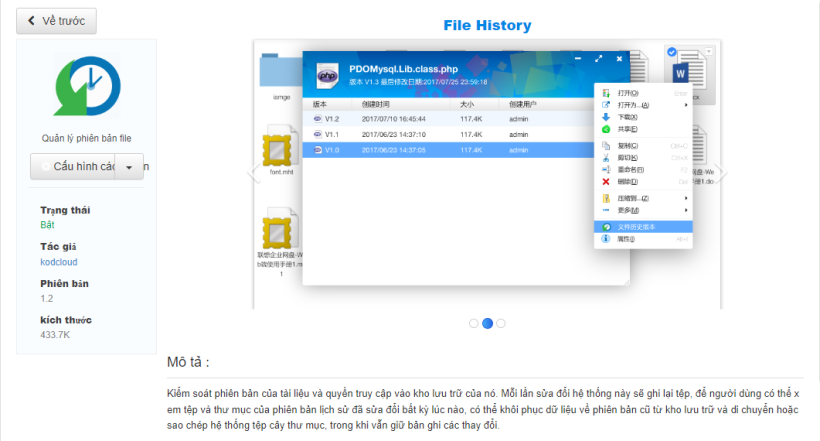Click the open icon in context menu

(x=606, y=93)
